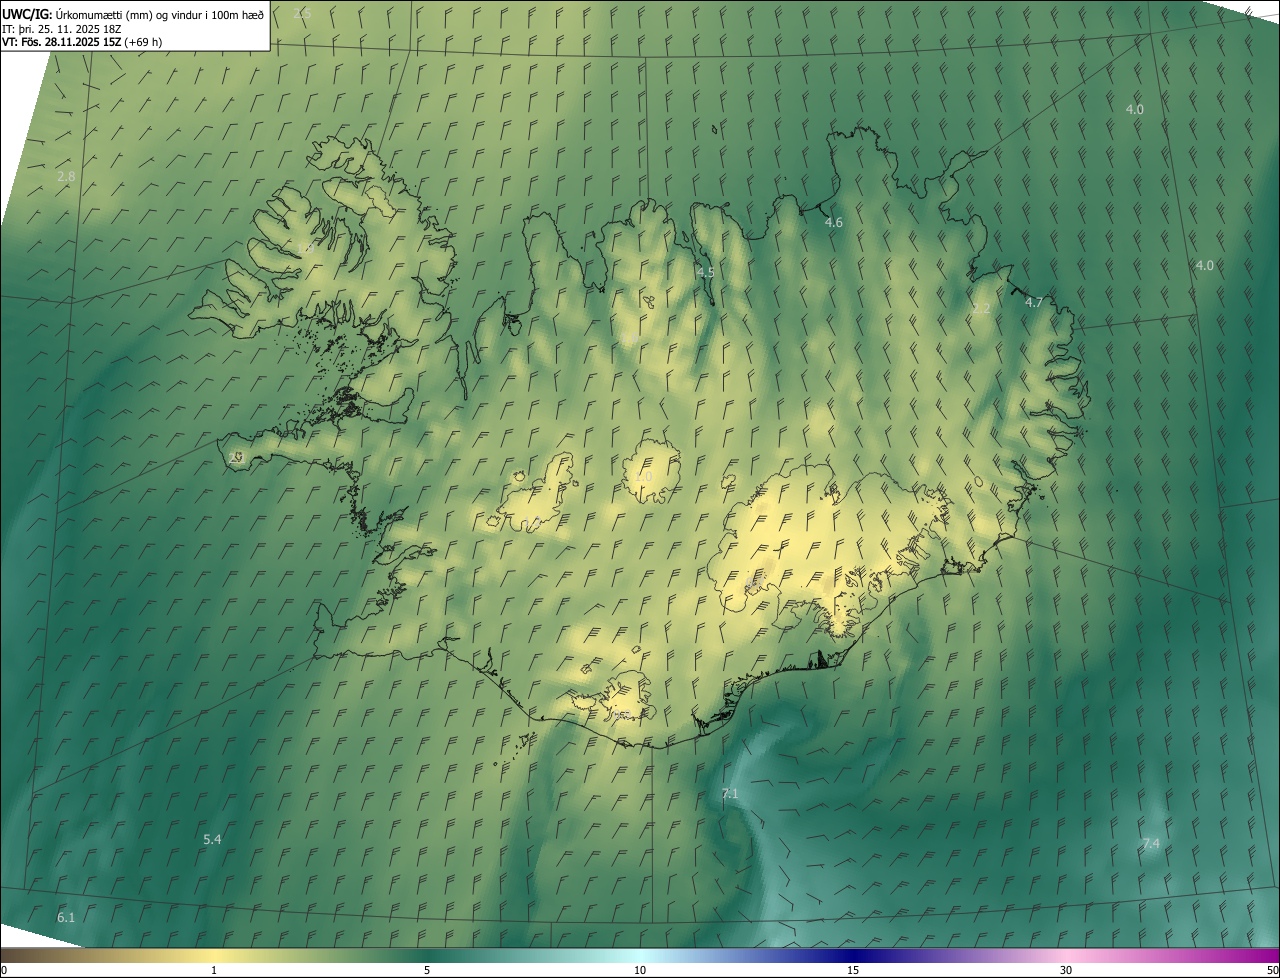1280x978 pixels.
Task: Click the 2.2 value label on the map
Action: [x=980, y=309]
